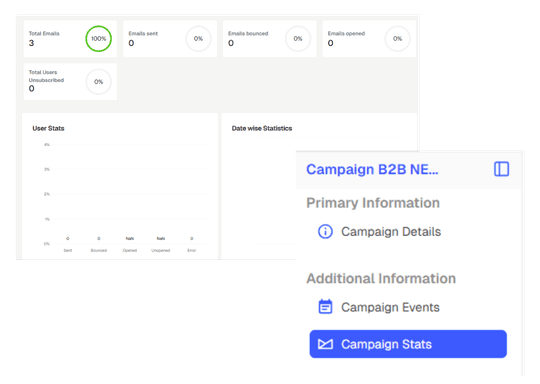Click the Emails sent label
The height and width of the screenshot is (384, 540).
(x=143, y=33)
